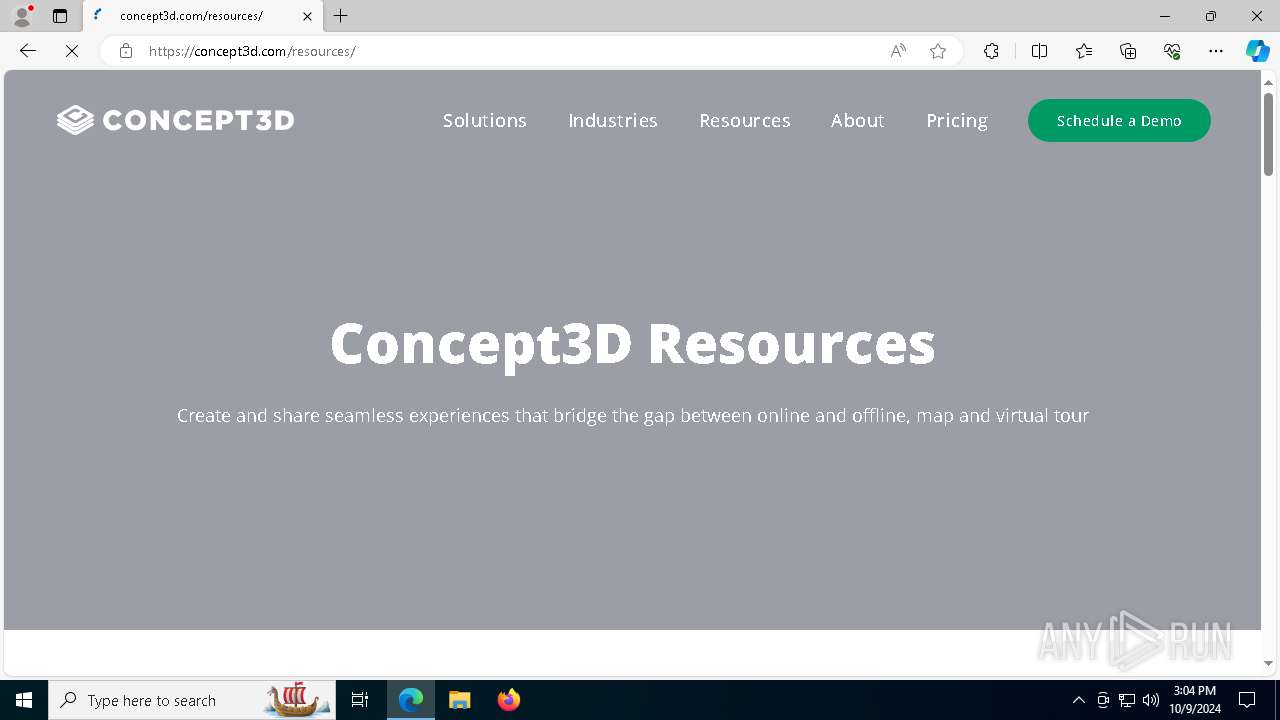Click the scrollbar down arrow
1280x720 pixels.
click(x=1268, y=663)
